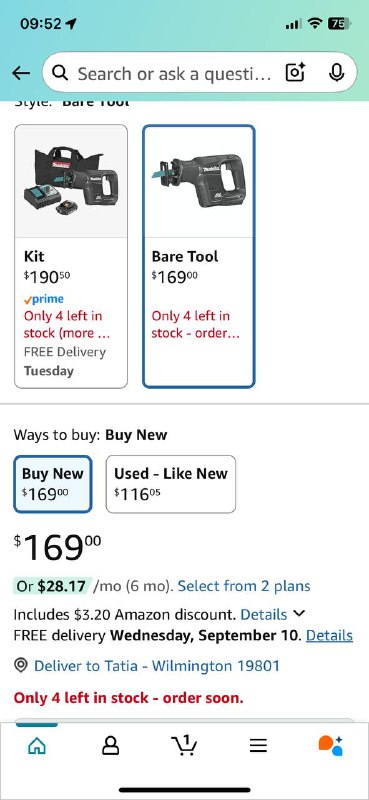View the Kit product thumbnail image
The width and height of the screenshot is (369, 800).
(71, 181)
